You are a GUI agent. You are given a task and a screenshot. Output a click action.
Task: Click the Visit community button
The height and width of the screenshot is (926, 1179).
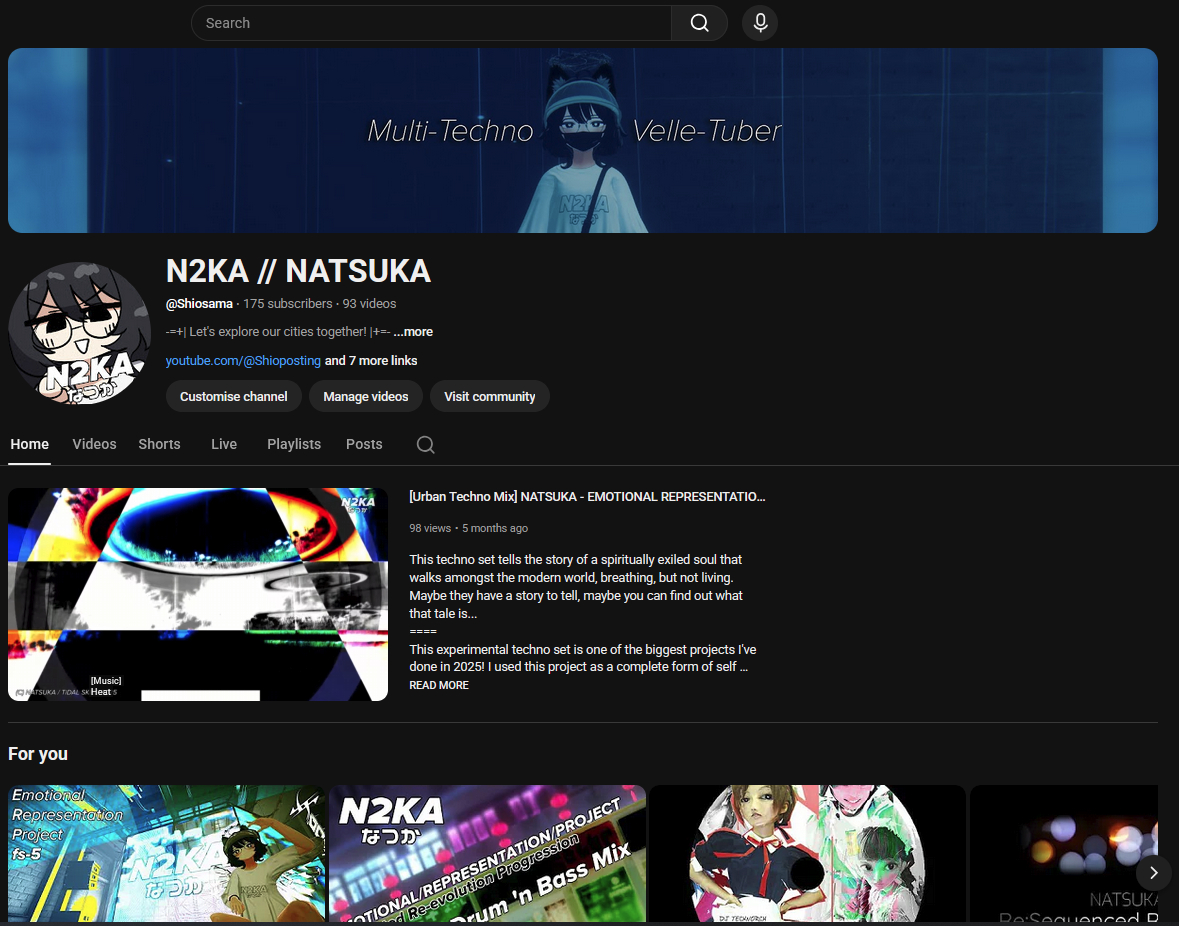490,397
